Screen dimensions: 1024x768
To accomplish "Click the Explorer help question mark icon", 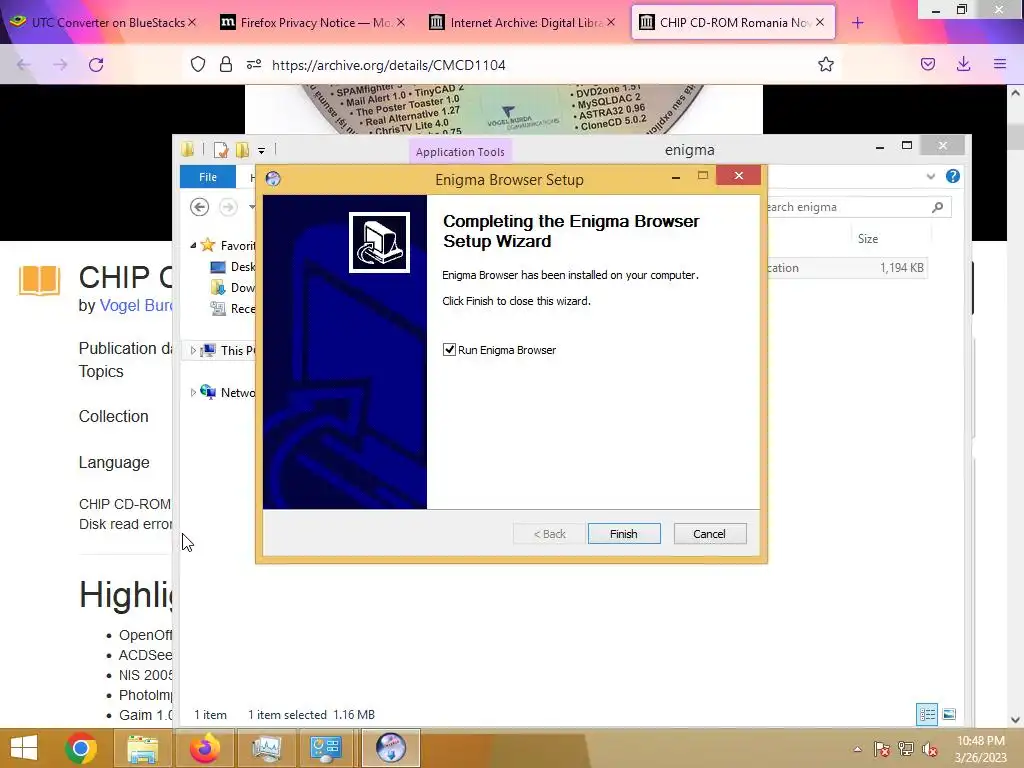I will [x=953, y=176].
